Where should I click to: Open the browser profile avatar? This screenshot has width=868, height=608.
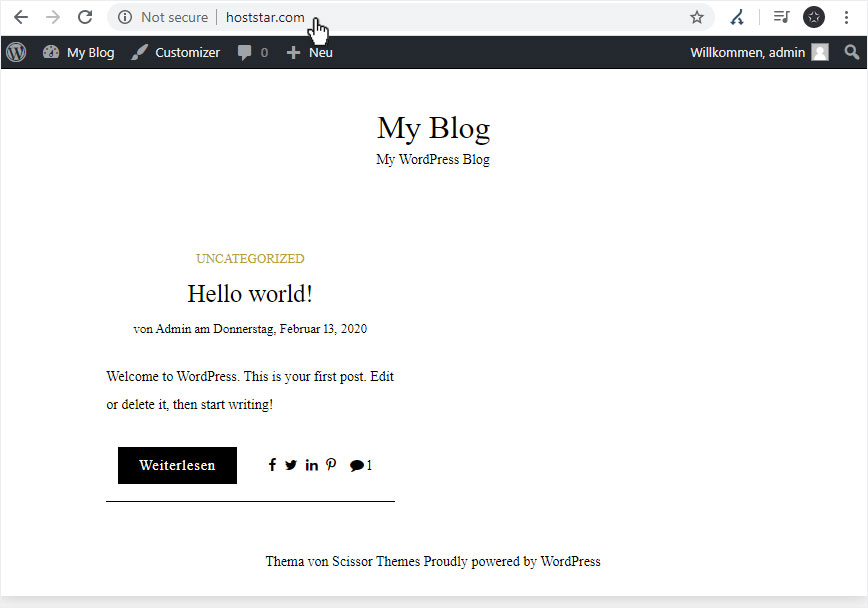point(814,17)
